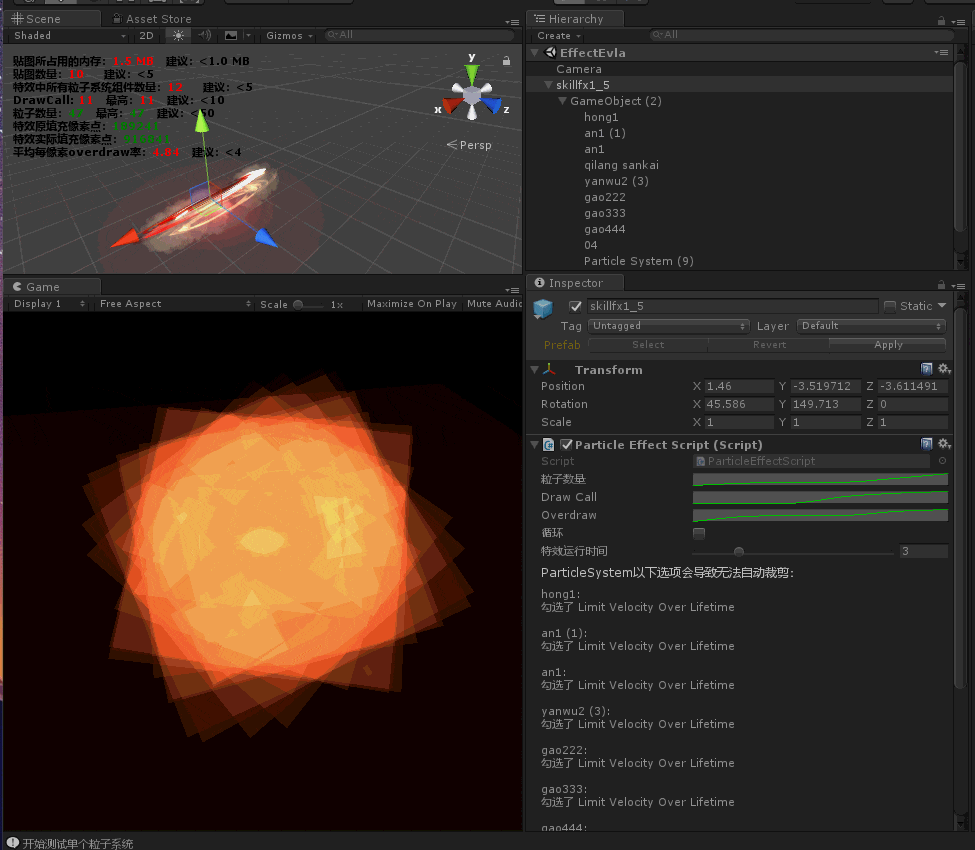Toggle scene audio speaker icon

204,35
